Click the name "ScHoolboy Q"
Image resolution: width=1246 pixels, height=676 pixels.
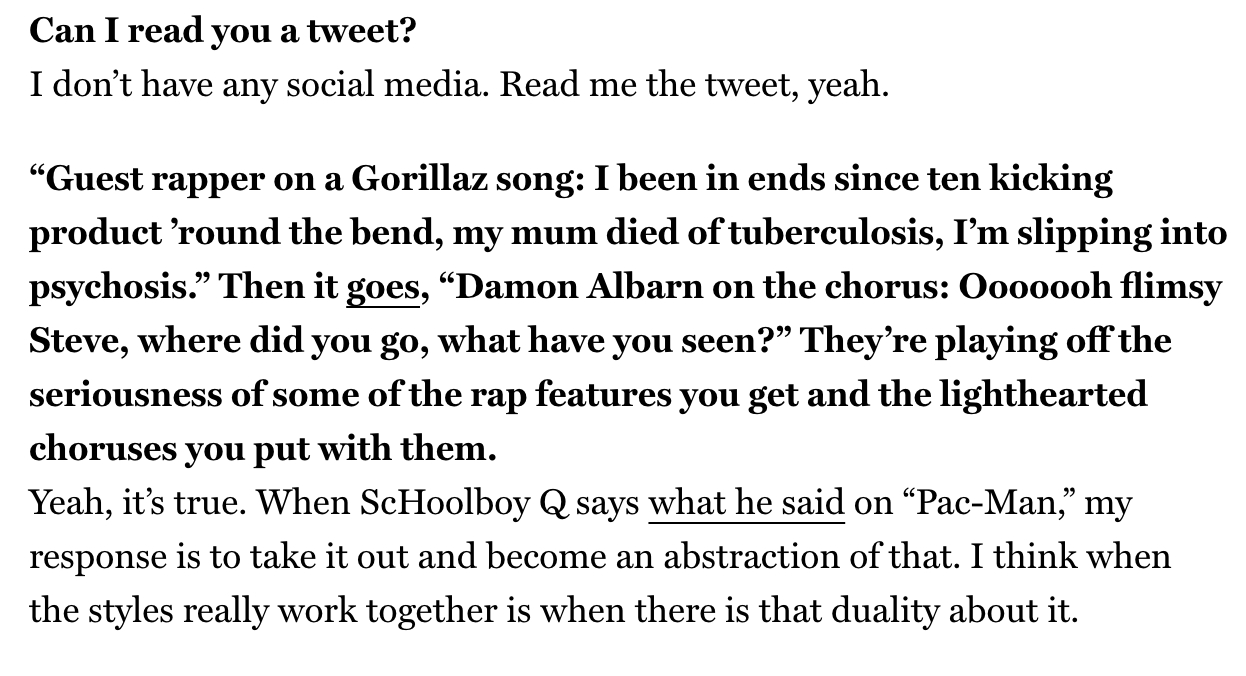coord(464,504)
